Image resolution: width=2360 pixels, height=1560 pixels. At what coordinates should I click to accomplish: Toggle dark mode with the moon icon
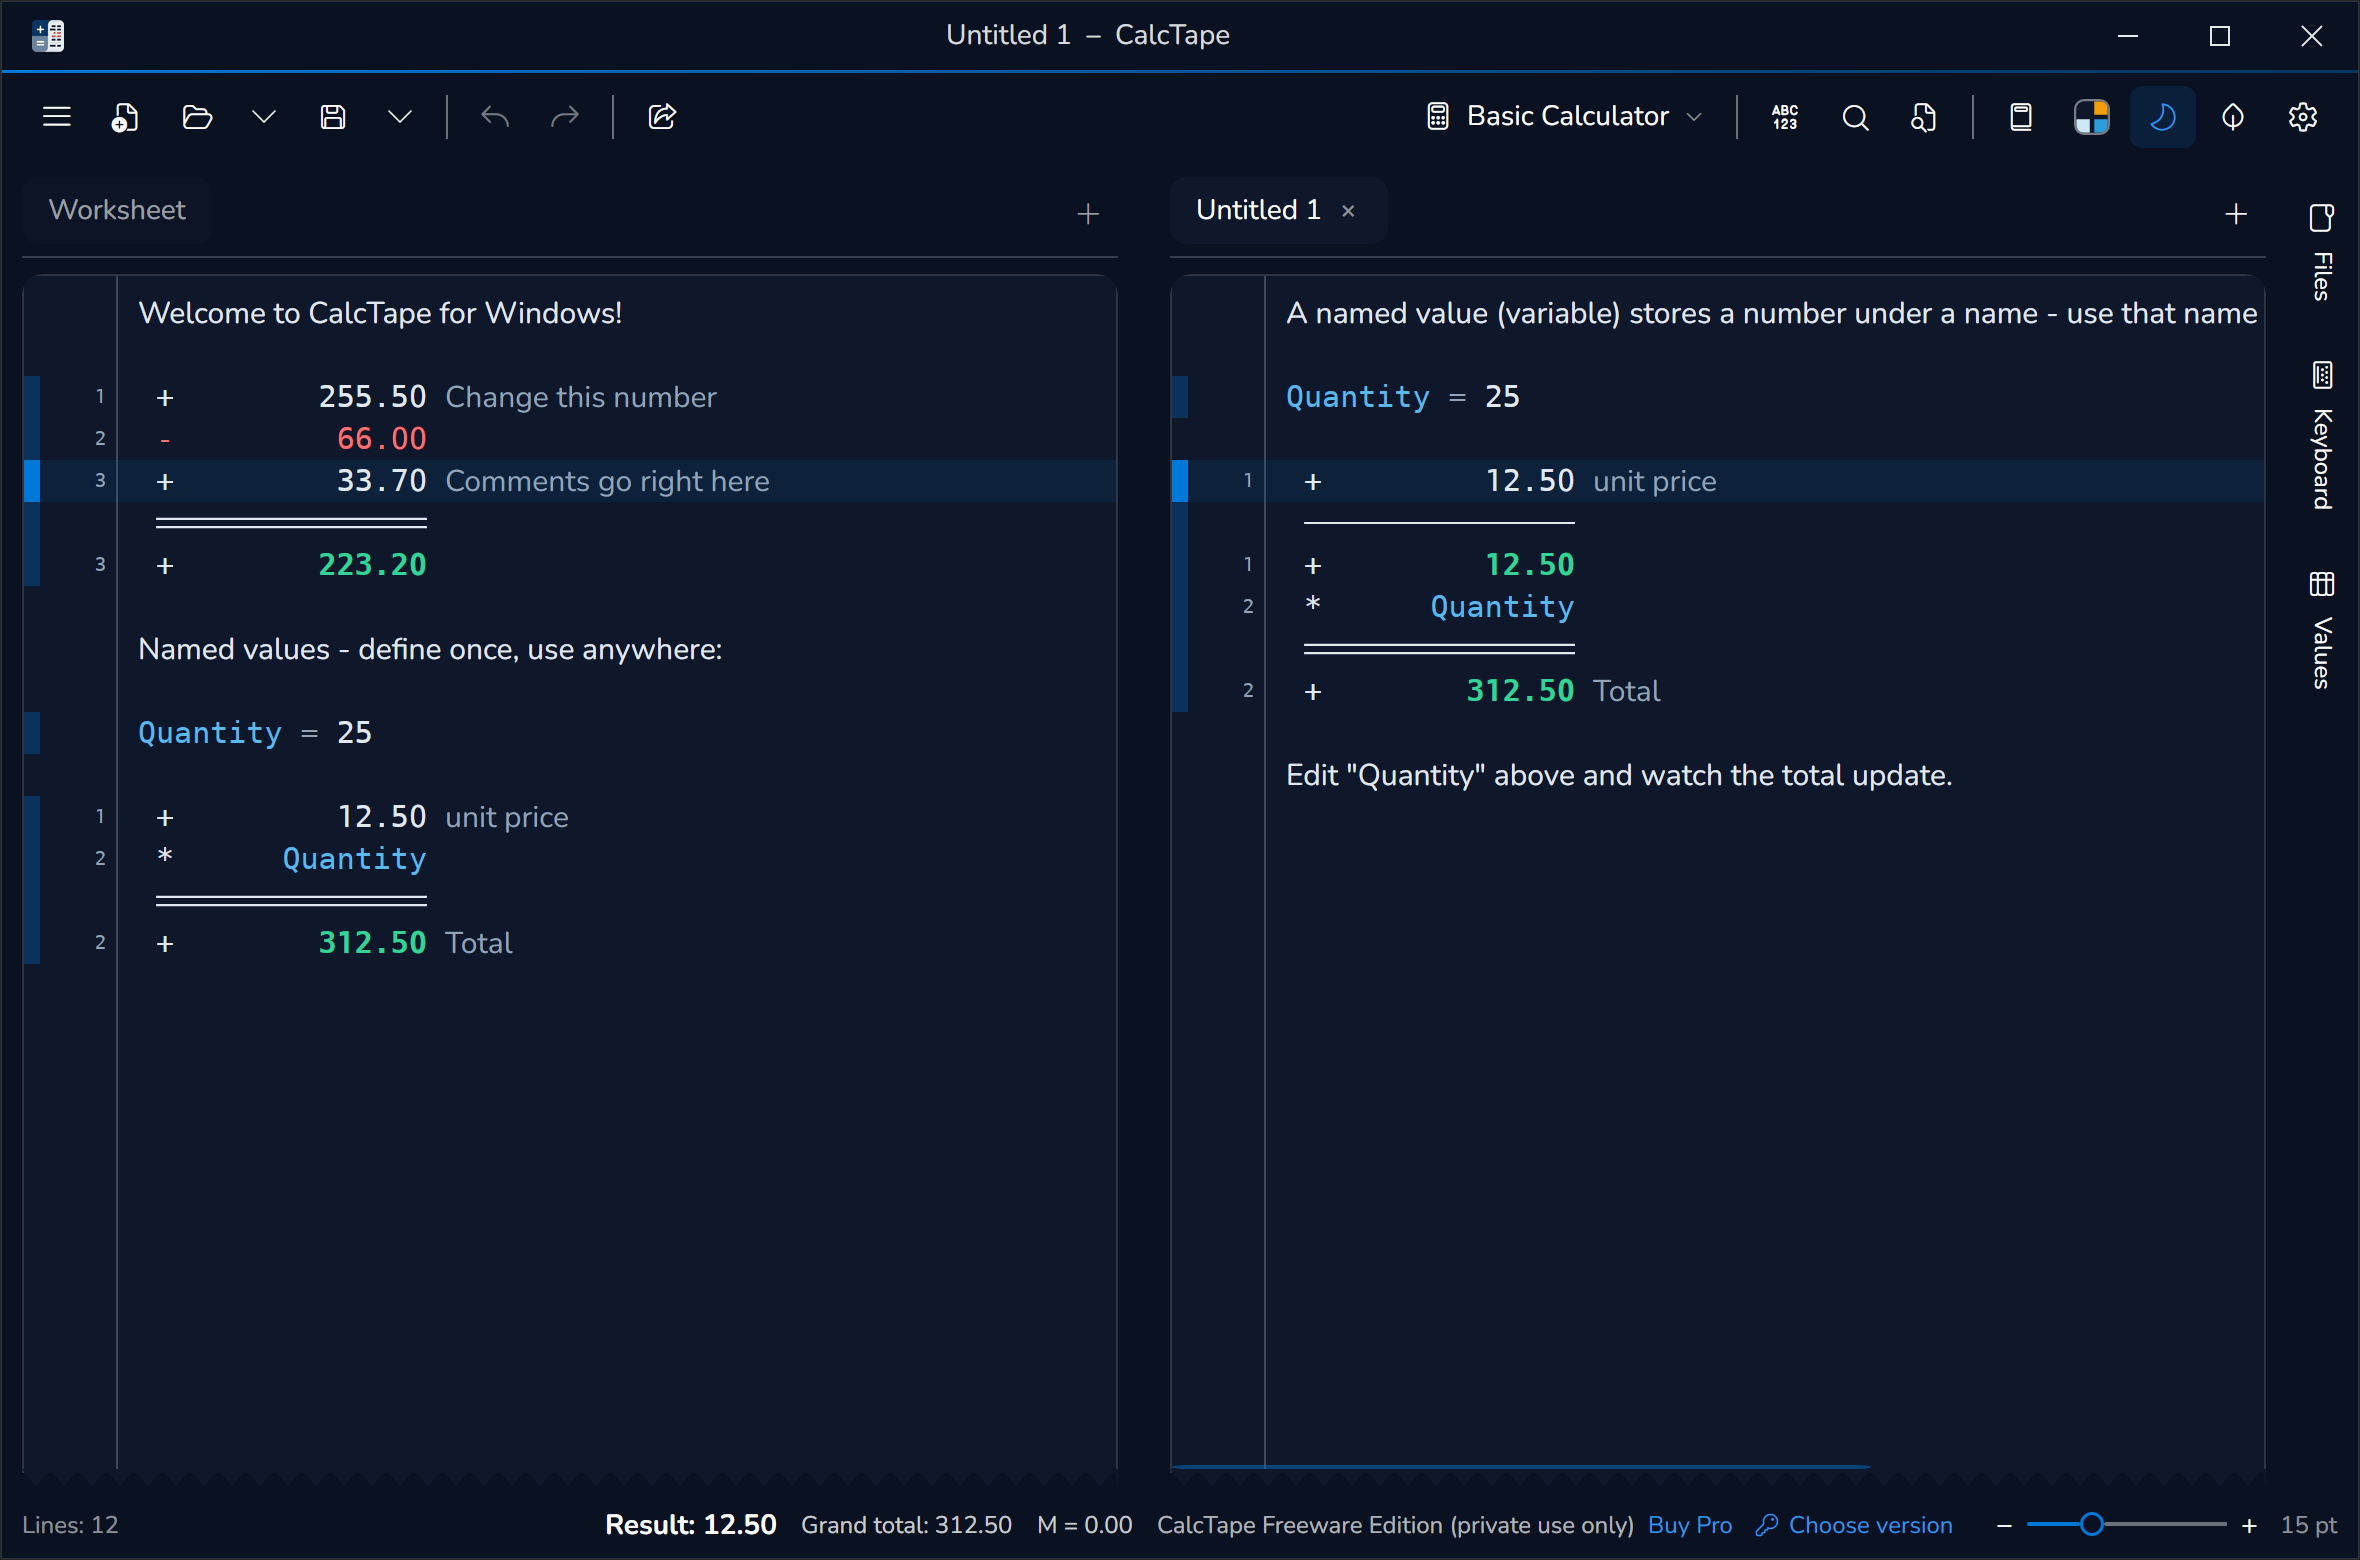coord(2163,117)
